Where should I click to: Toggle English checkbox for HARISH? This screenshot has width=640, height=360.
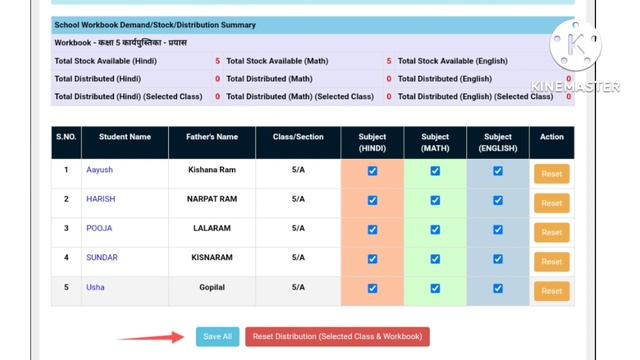click(498, 200)
